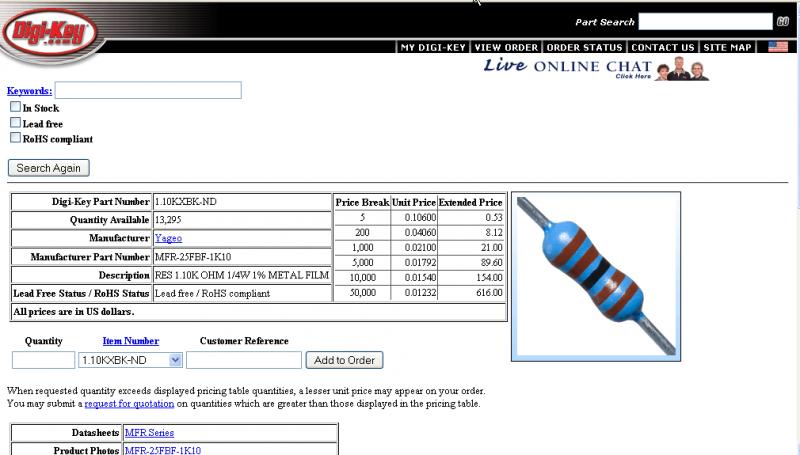800x455 pixels.
Task: Navigate to the Site Map
Action: pyautogui.click(x=727, y=47)
